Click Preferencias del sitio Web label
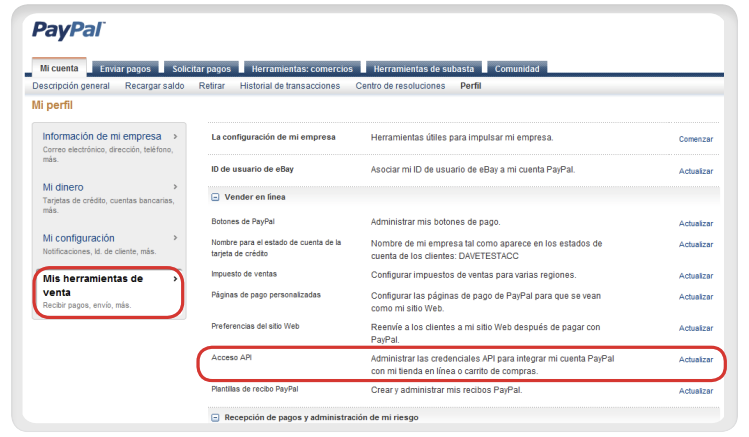Screen dimensions: 749x437 point(255,327)
